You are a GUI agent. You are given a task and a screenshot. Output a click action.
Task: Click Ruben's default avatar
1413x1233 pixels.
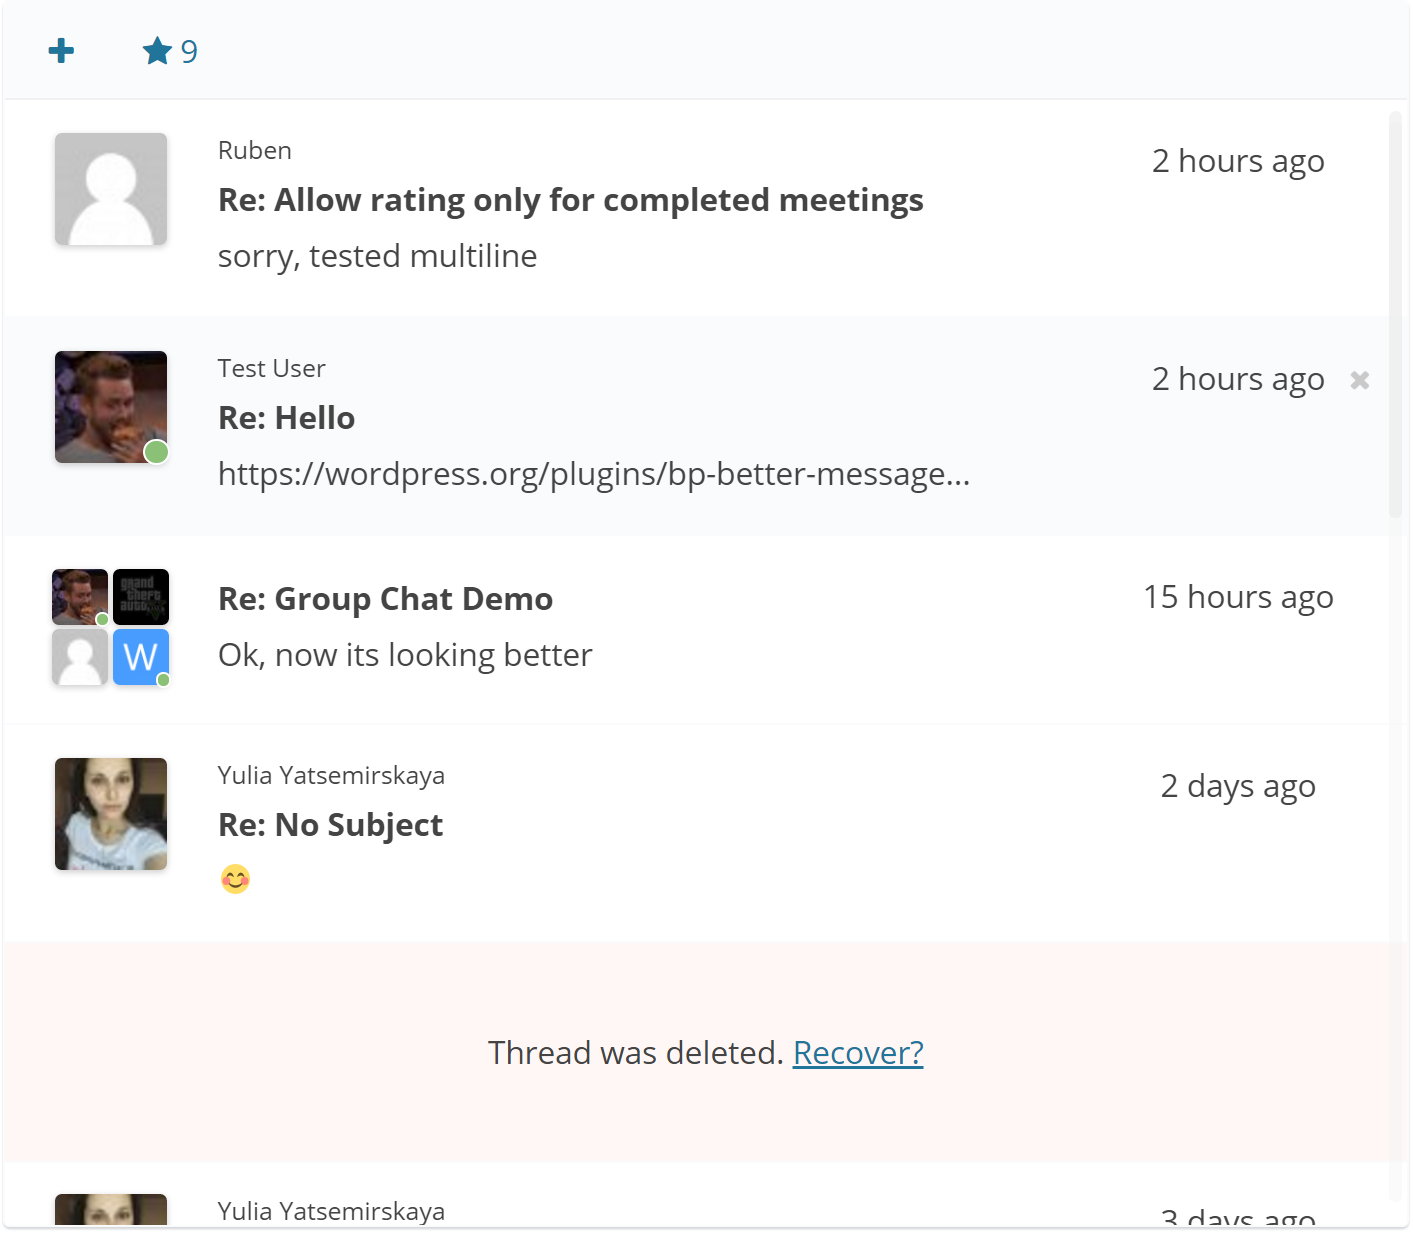coord(111,189)
